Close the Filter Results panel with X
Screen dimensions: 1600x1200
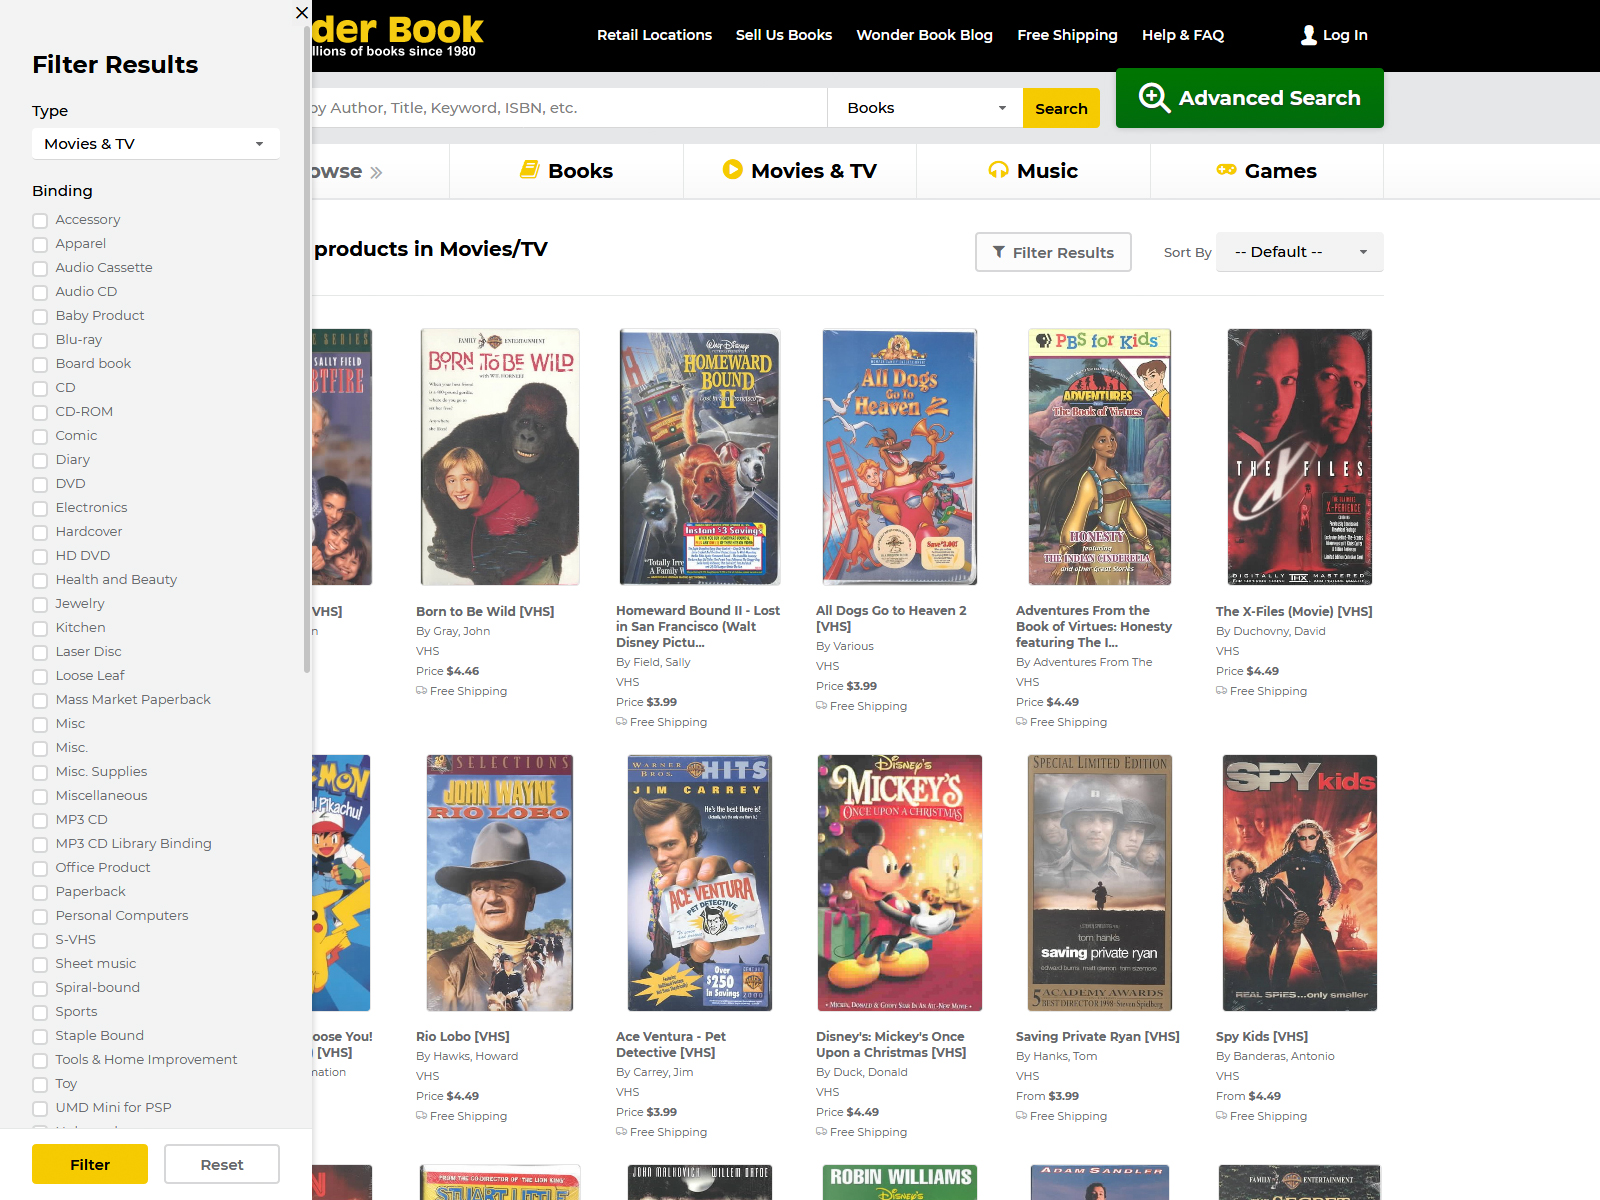302,13
